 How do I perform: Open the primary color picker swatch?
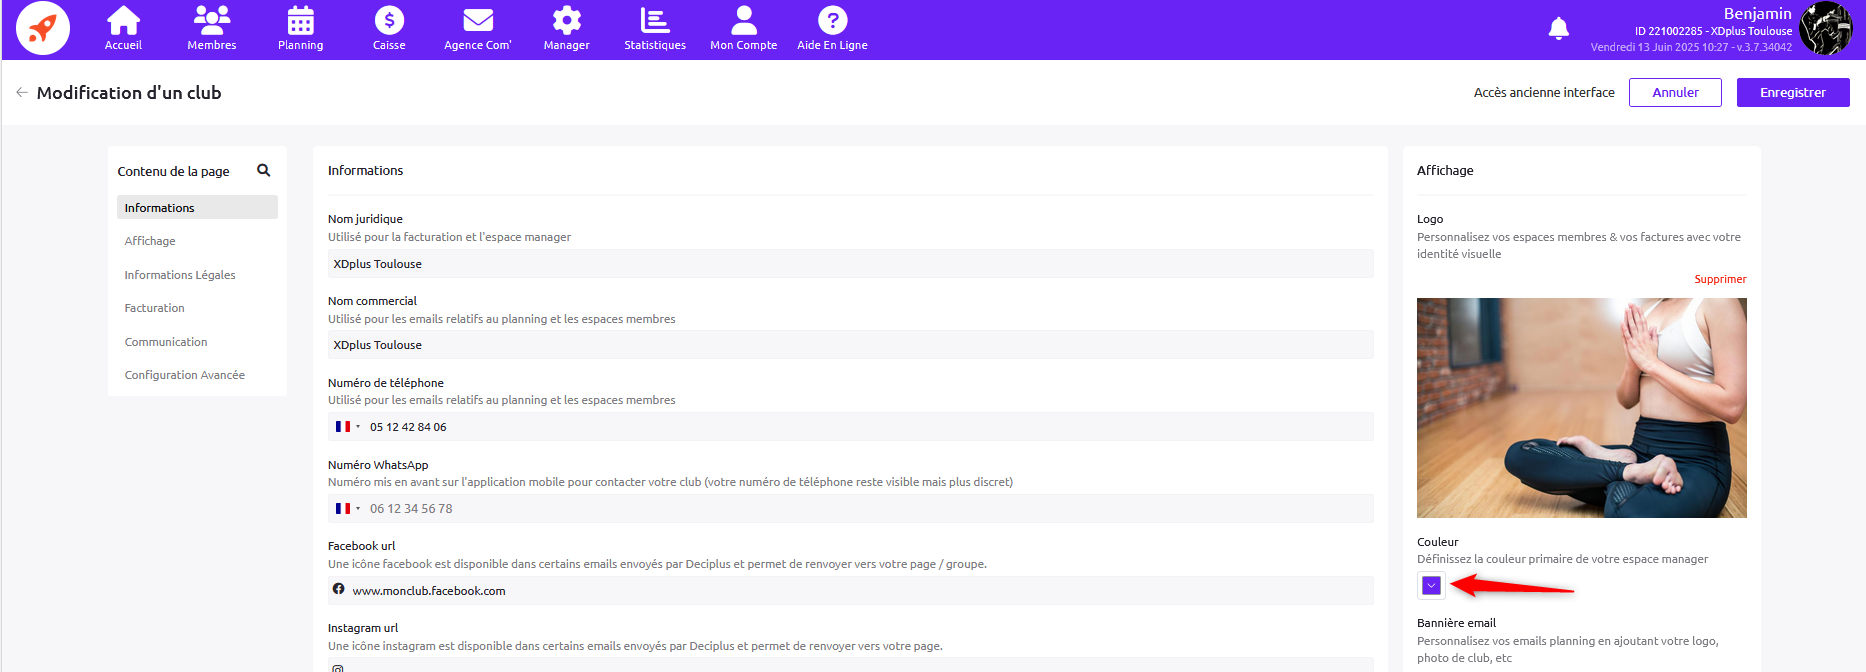(1431, 586)
